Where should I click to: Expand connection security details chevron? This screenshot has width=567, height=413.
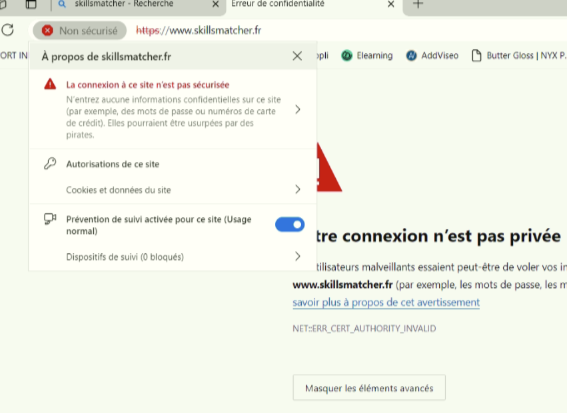298,110
